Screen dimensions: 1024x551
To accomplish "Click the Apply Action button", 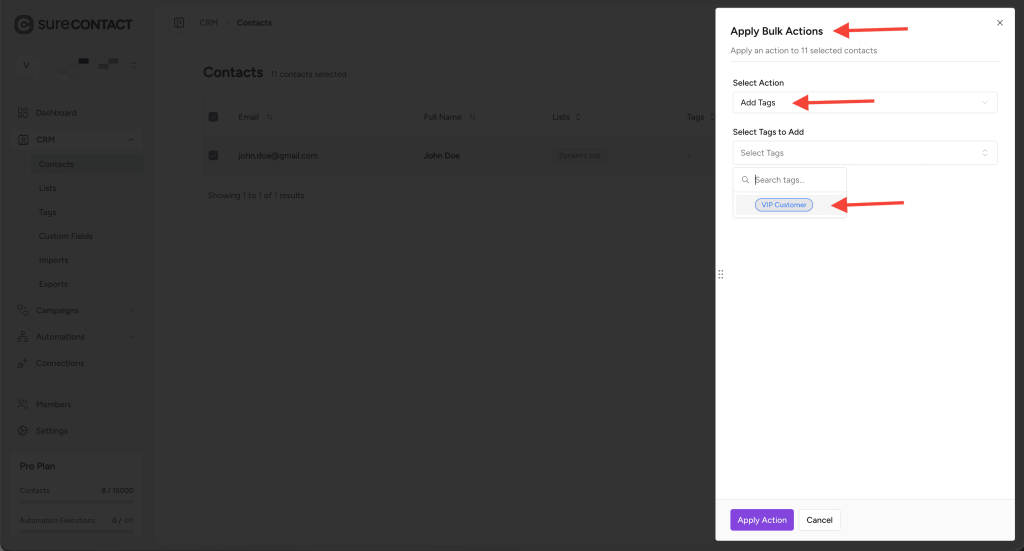I will pos(761,520).
